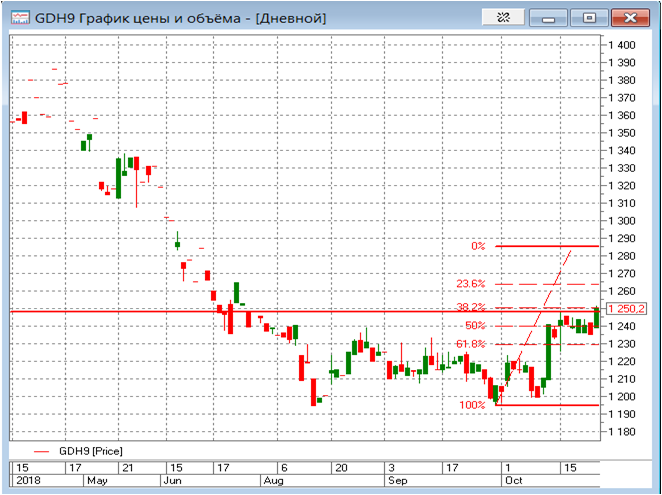
Task: Maximize the GDH9 chart window
Action: 589,17
